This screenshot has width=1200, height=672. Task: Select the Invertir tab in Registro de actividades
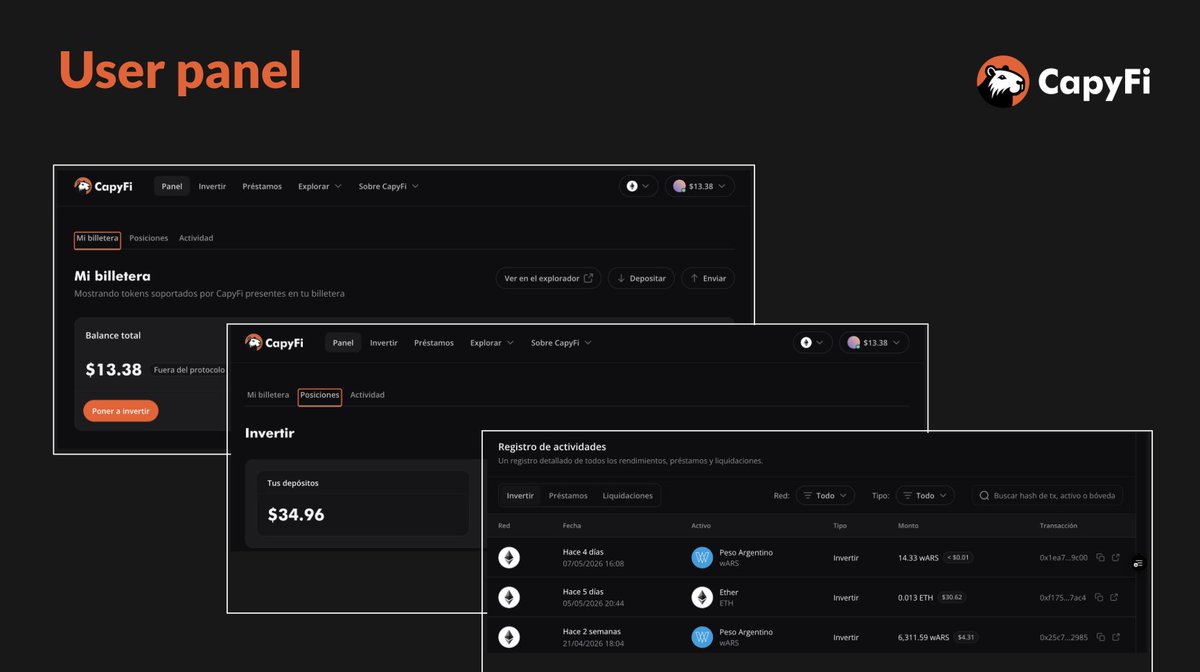(x=520, y=496)
